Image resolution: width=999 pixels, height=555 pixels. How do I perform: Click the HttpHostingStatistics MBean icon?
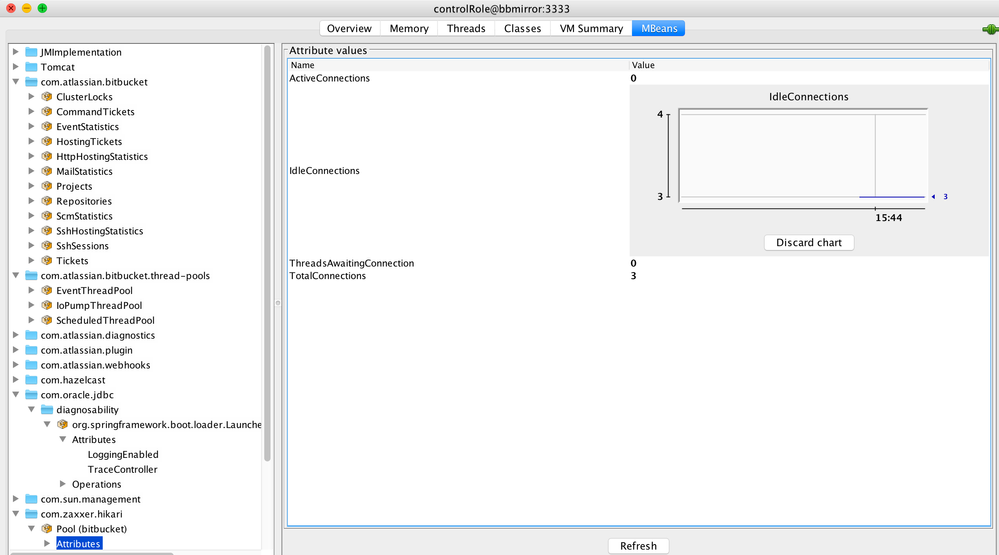pyautogui.click(x=47, y=156)
